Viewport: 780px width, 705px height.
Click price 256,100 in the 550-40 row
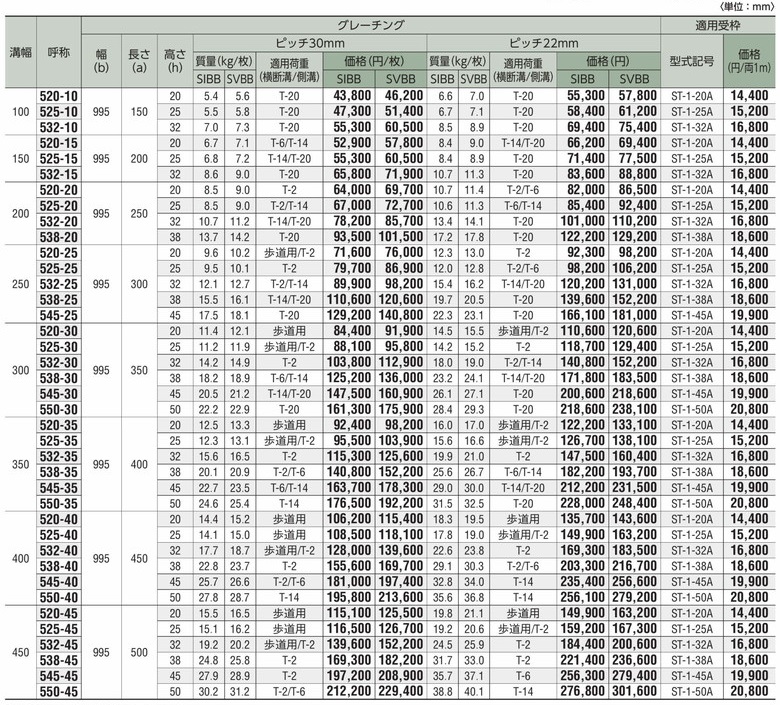(x=583, y=597)
